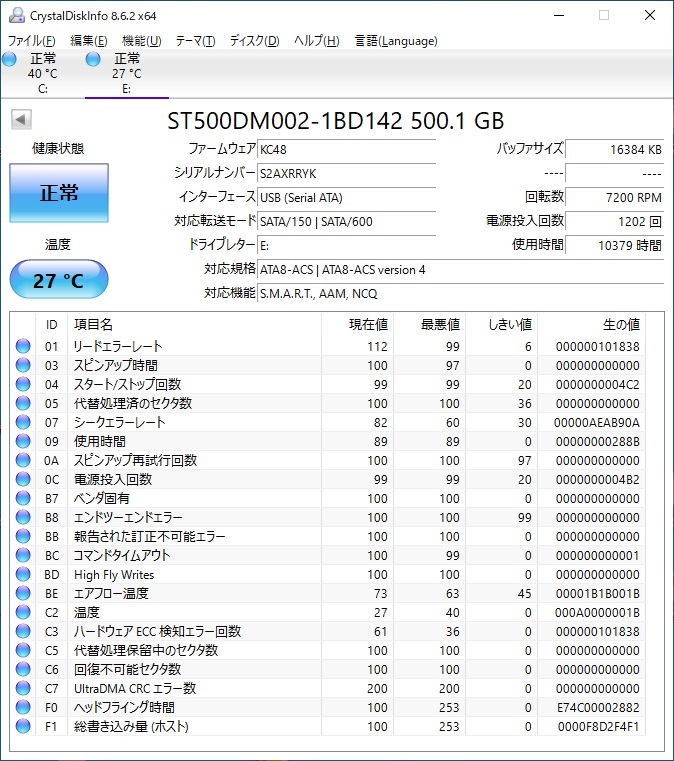Image resolution: width=674 pixels, height=761 pixels.
Task: Click the transfer mode field SATA/150 | SATA/600
Action: tap(346, 221)
